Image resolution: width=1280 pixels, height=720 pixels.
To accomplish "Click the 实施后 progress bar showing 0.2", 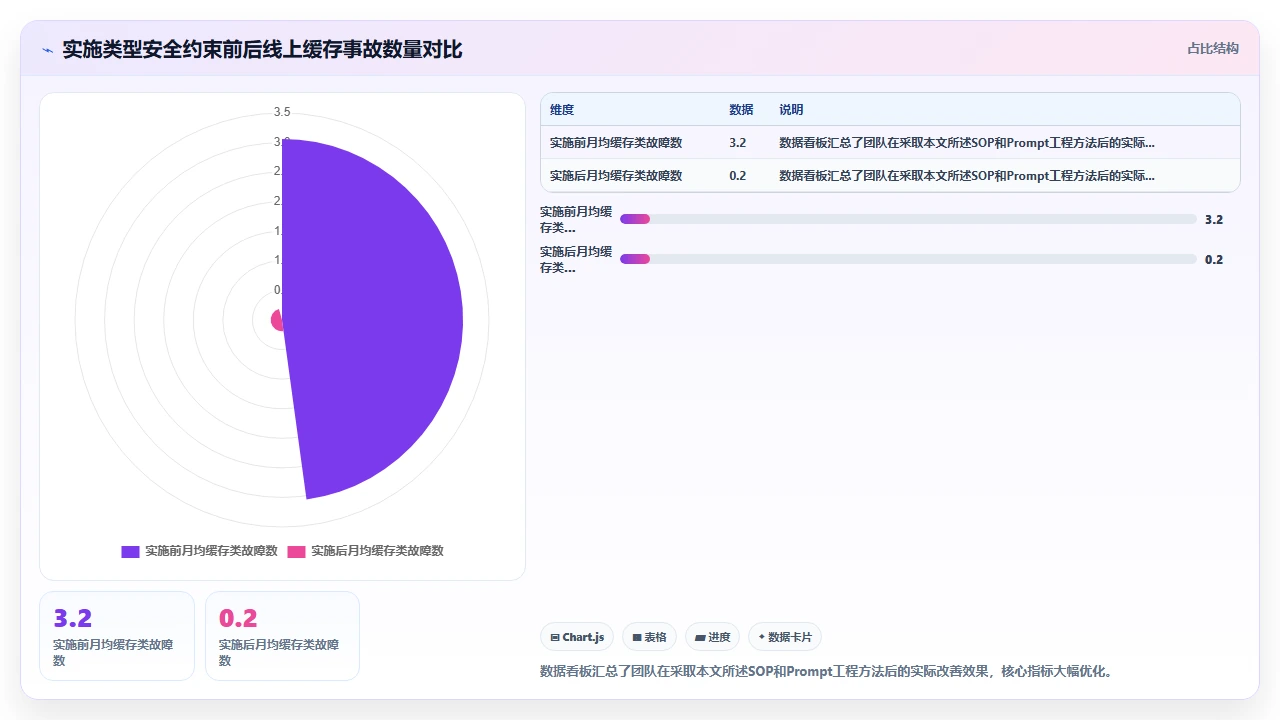I will tap(908, 259).
